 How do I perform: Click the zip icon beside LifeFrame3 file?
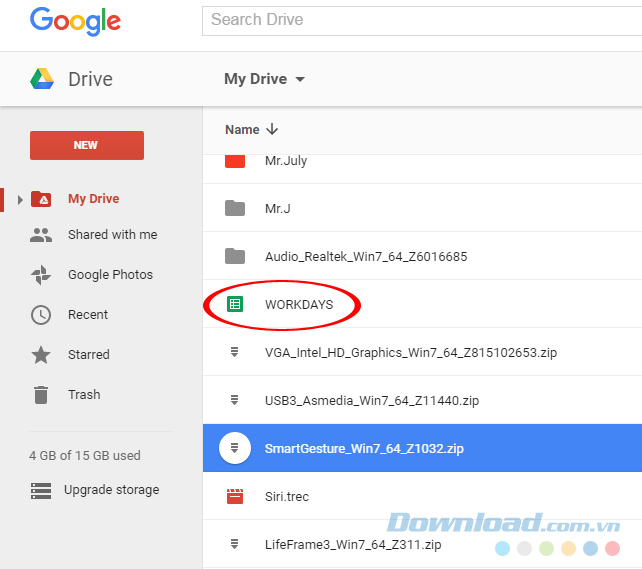click(235, 544)
